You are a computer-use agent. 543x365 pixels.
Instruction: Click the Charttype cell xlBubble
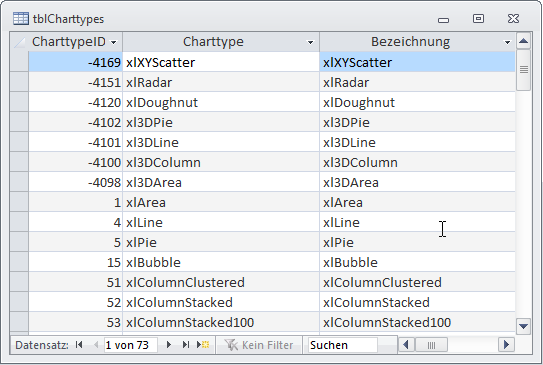click(x=221, y=262)
